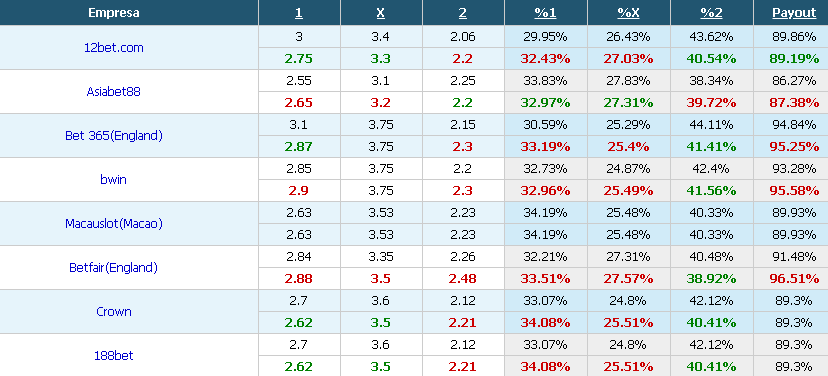This screenshot has width=828, height=376.
Task: Sort table by column 1 header
Action: click(x=299, y=13)
